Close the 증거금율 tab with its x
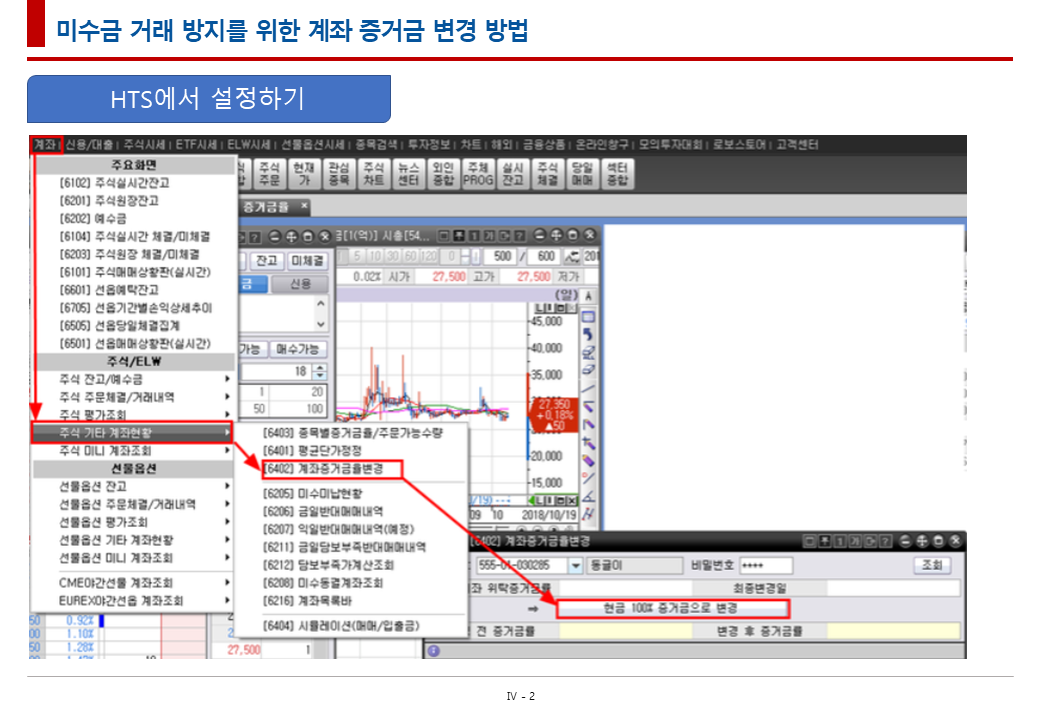1040x720 pixels. click(x=304, y=206)
